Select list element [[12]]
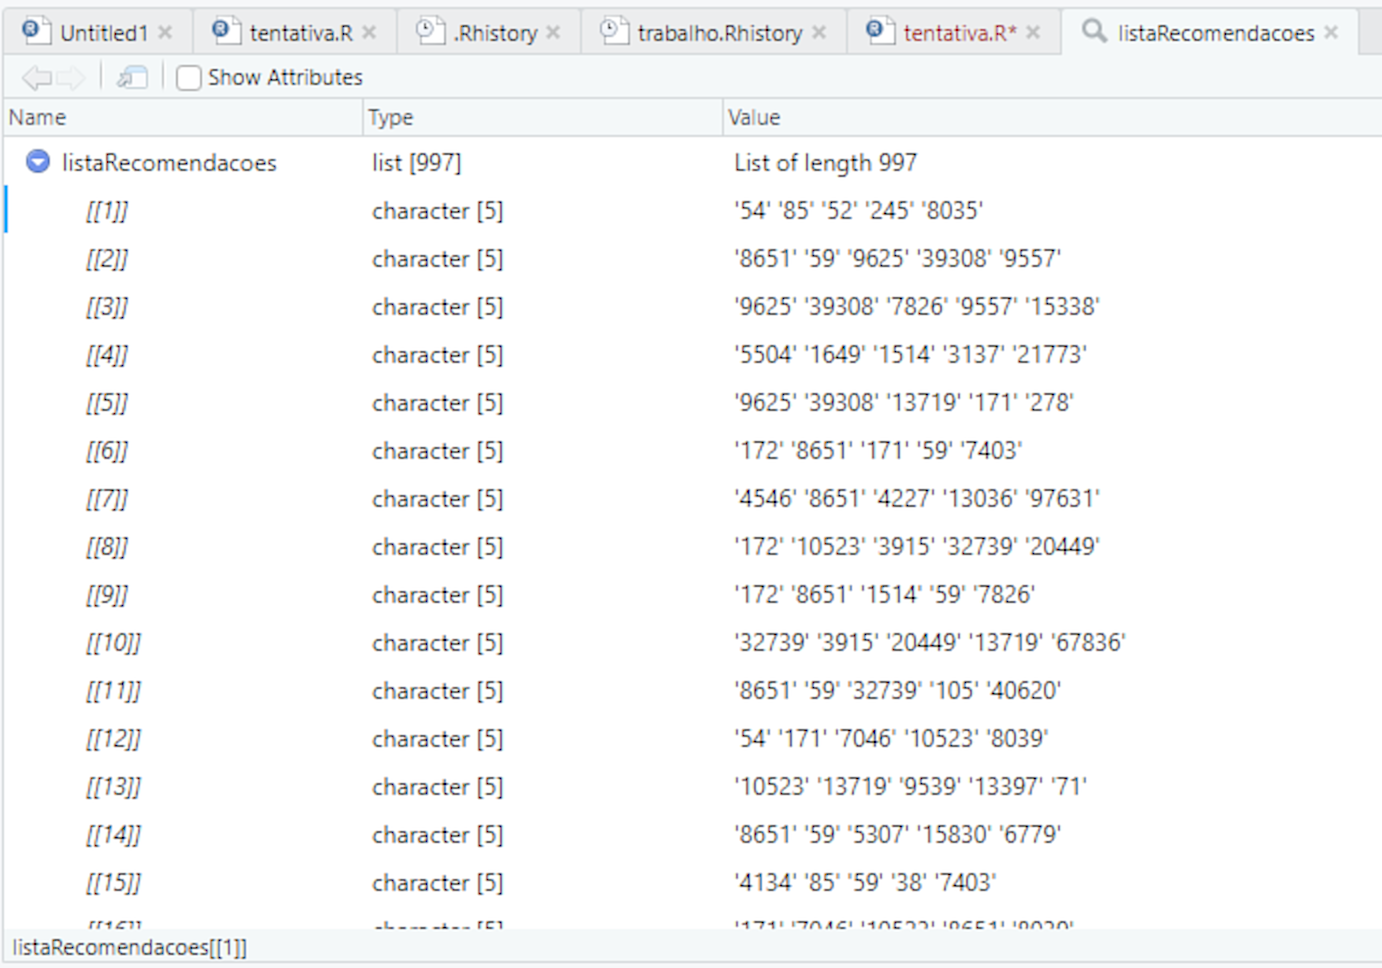1382x968 pixels. pos(692,738)
